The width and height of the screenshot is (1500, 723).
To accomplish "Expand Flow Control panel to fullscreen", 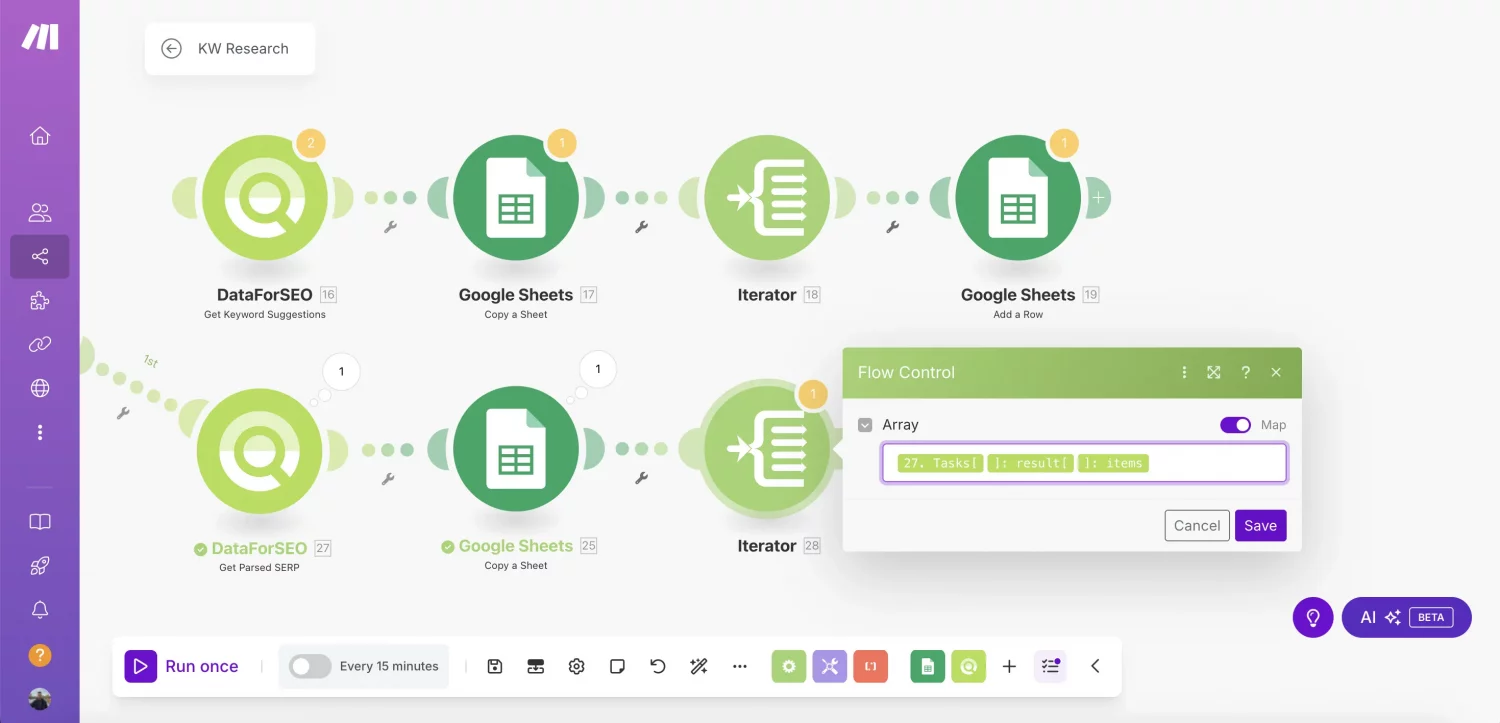I will point(1214,372).
